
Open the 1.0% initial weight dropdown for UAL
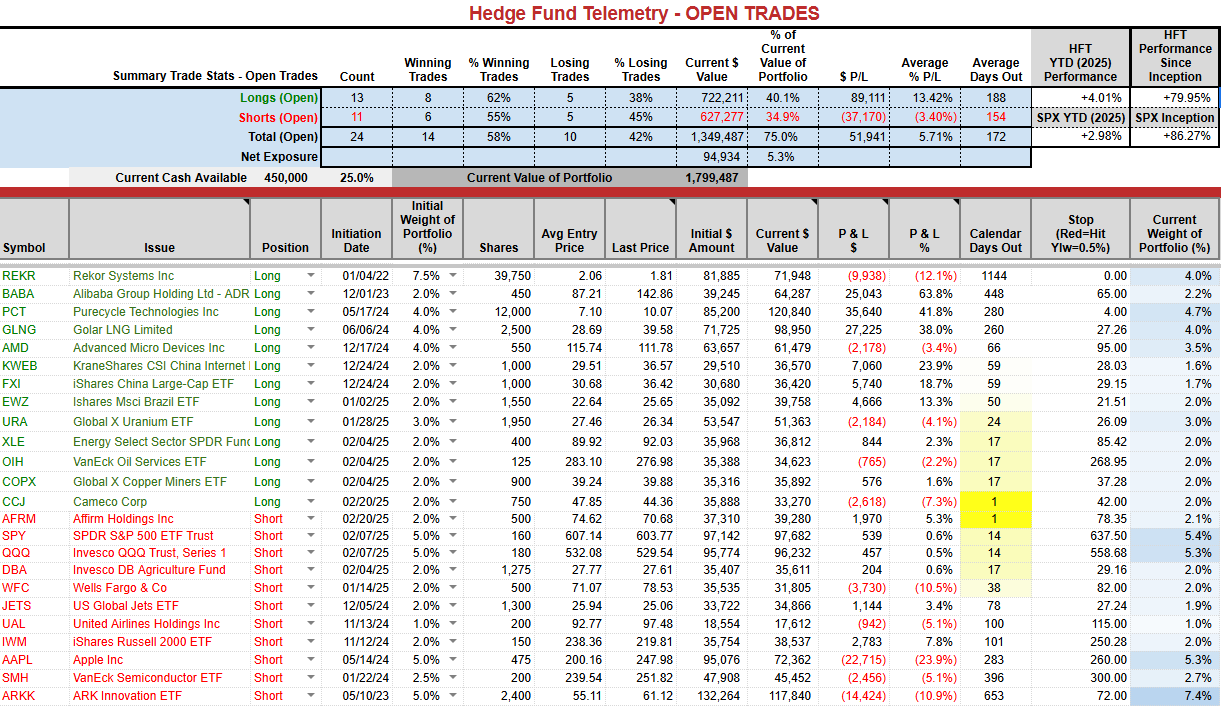coord(454,625)
